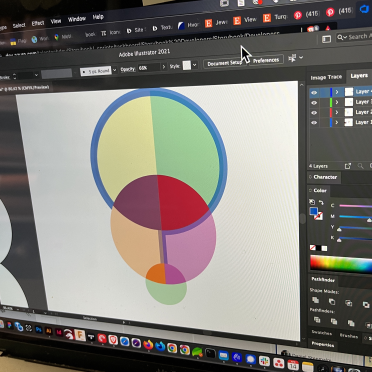Click the top selected layer thumbnail

(x=349, y=92)
